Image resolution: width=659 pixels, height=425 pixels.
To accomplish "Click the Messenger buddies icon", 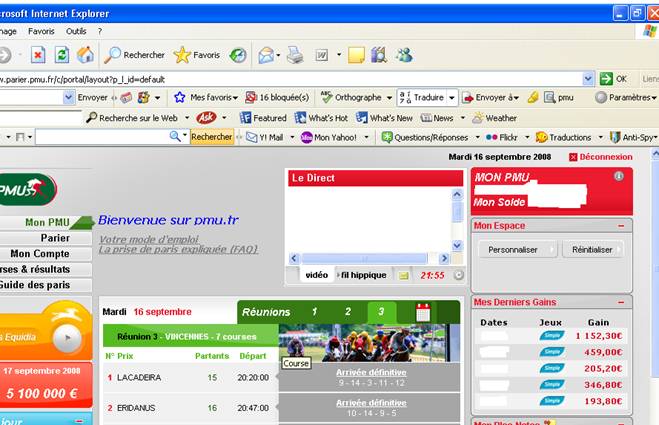I will click(404, 55).
